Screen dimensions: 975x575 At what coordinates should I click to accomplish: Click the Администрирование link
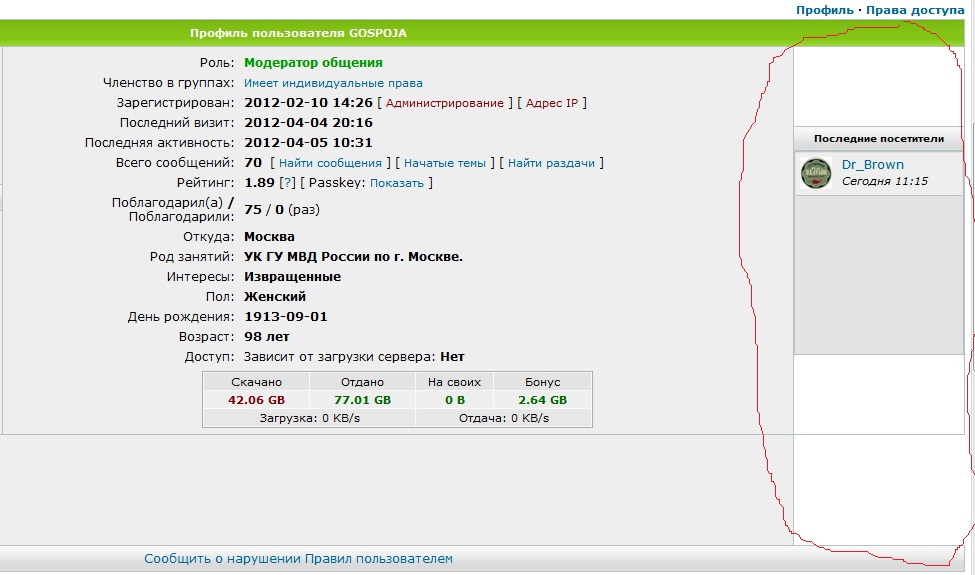click(x=445, y=103)
